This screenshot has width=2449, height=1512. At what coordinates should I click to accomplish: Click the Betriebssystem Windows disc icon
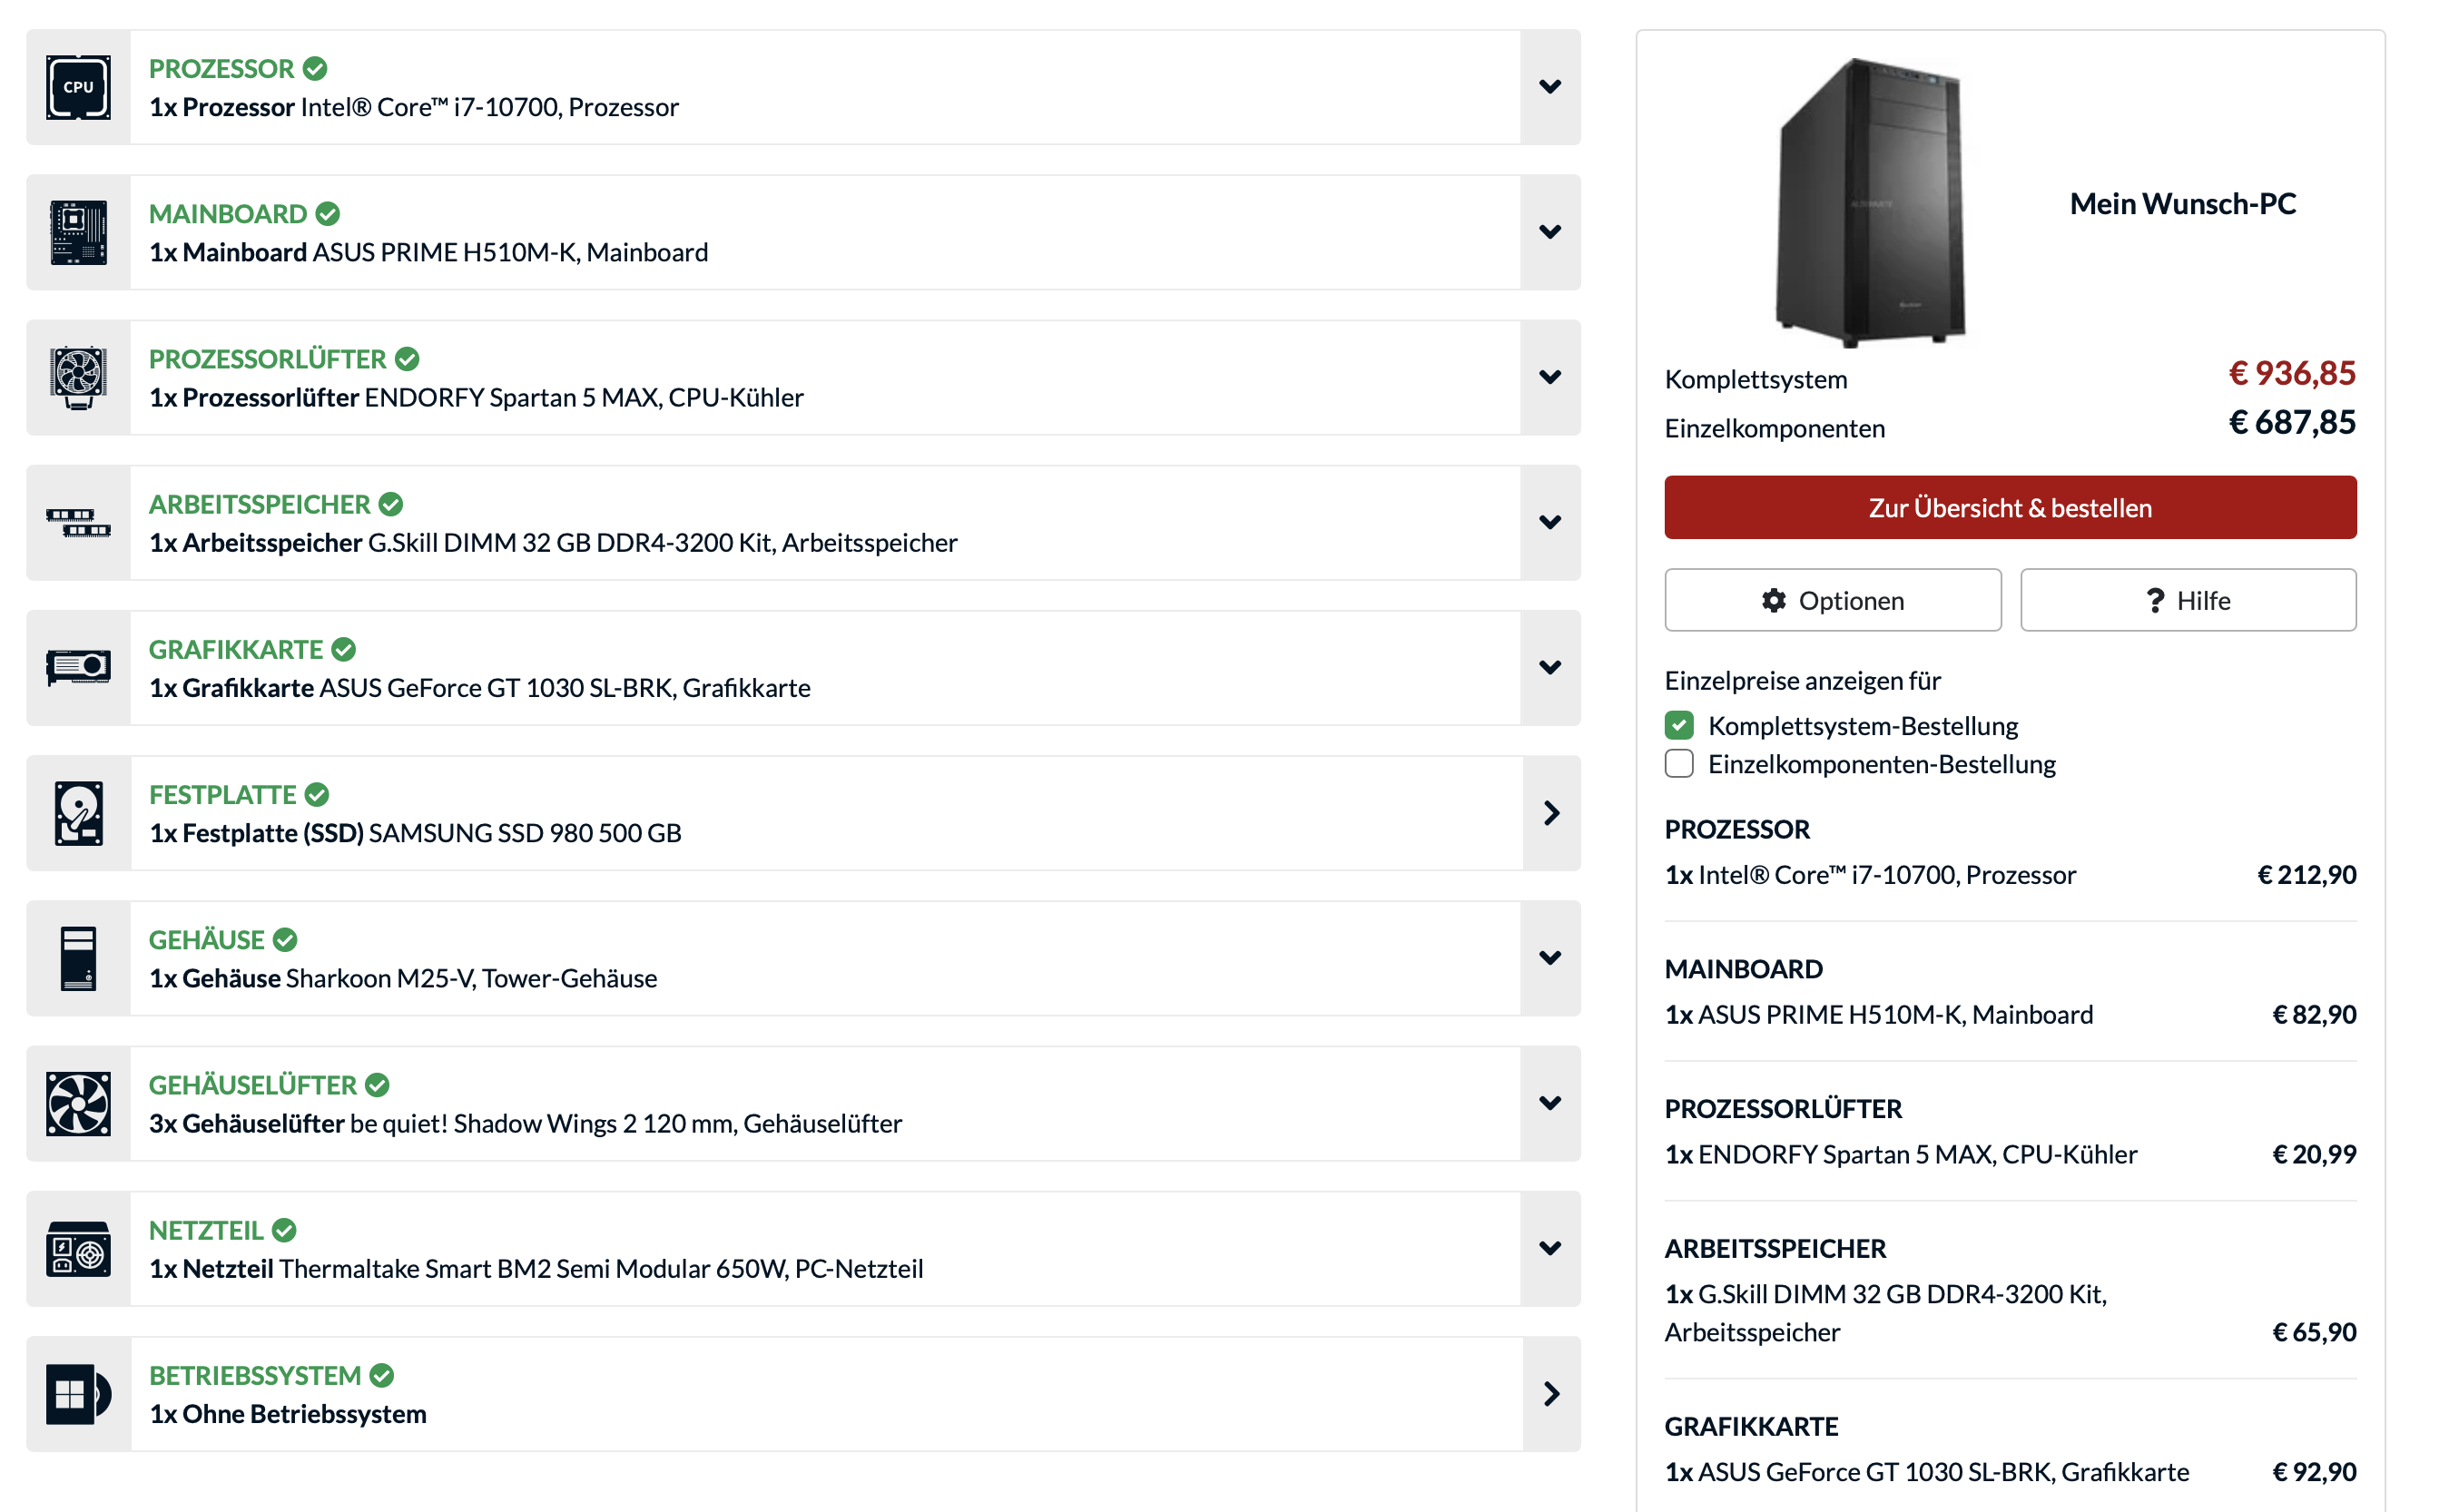[x=78, y=1393]
